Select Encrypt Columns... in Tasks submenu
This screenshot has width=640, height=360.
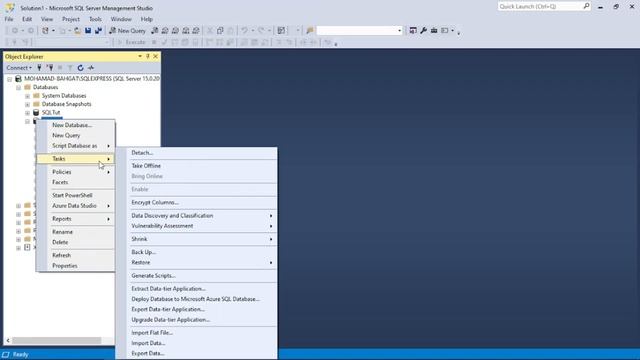(196, 202)
